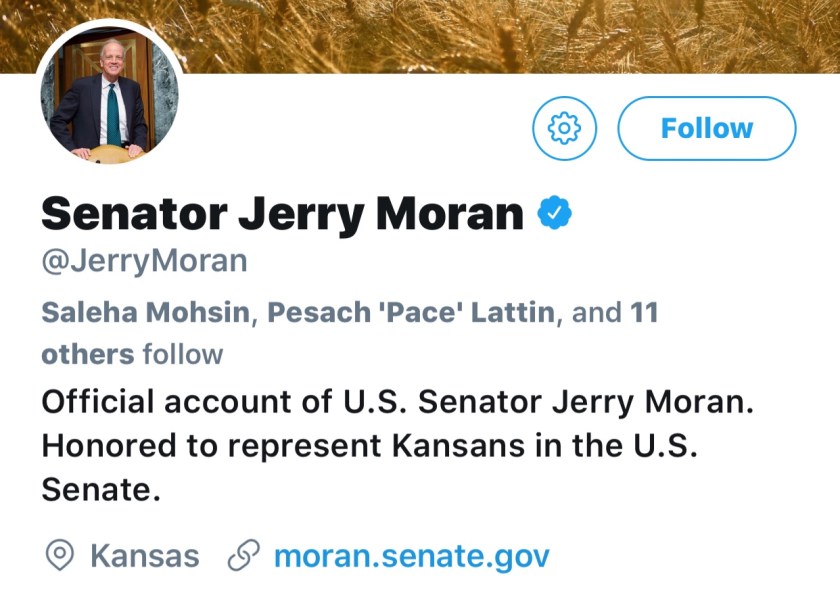
Task: Click the Kansas location text
Action: click(144, 555)
